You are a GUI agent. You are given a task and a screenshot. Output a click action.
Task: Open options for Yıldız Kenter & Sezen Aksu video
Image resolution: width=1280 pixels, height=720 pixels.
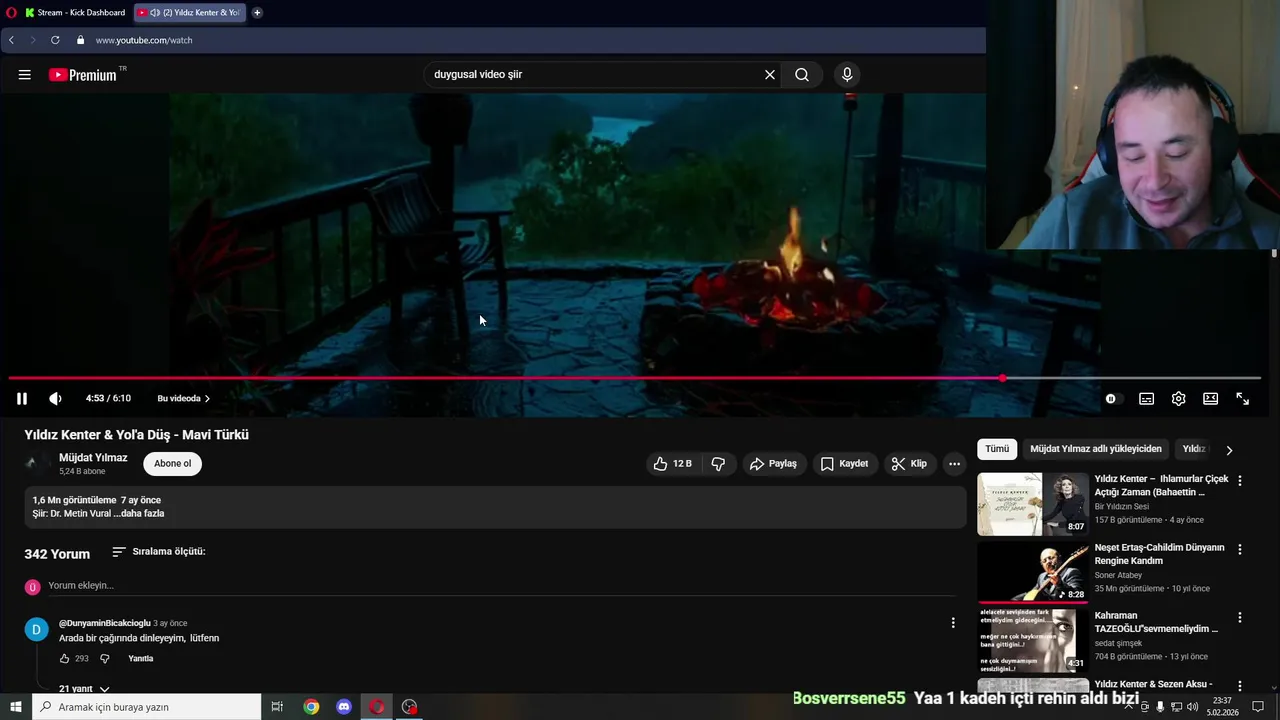tap(1240, 686)
